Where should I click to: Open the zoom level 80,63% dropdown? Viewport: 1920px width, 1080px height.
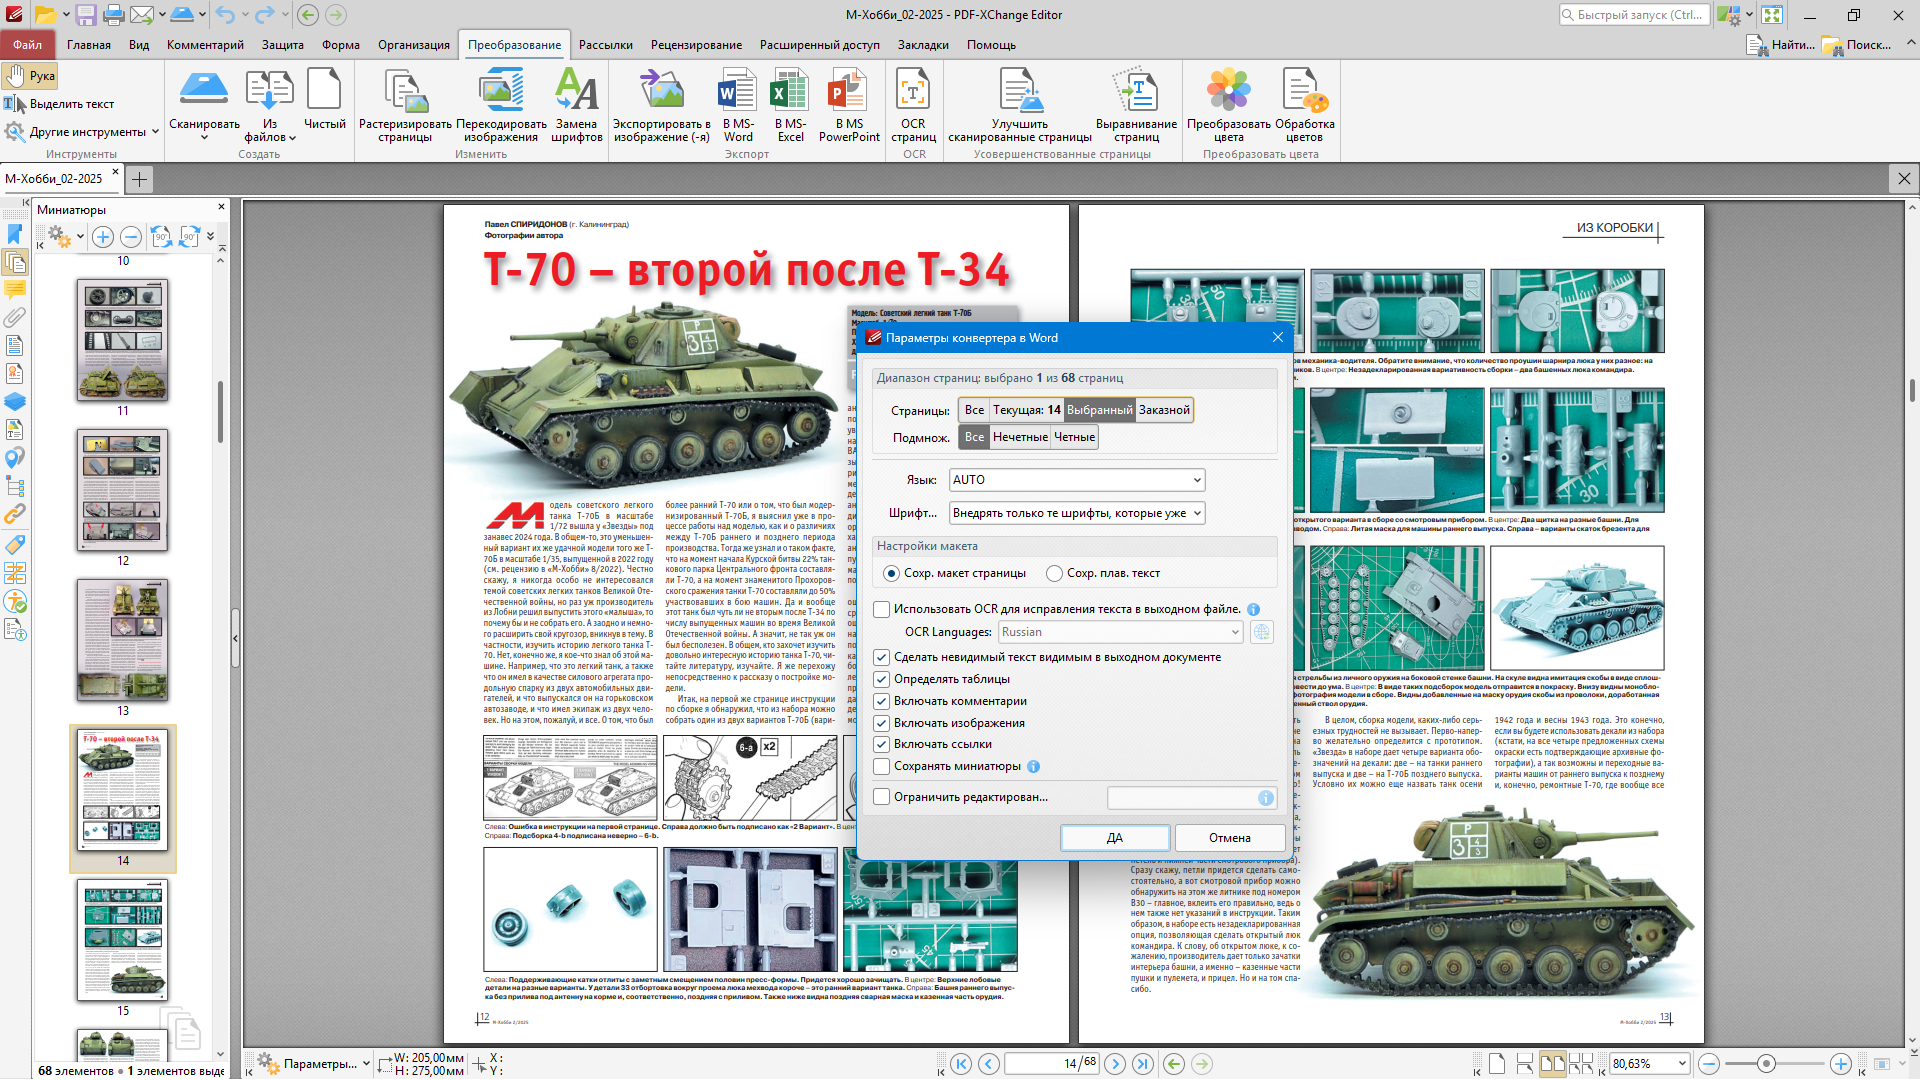pos(1682,1064)
